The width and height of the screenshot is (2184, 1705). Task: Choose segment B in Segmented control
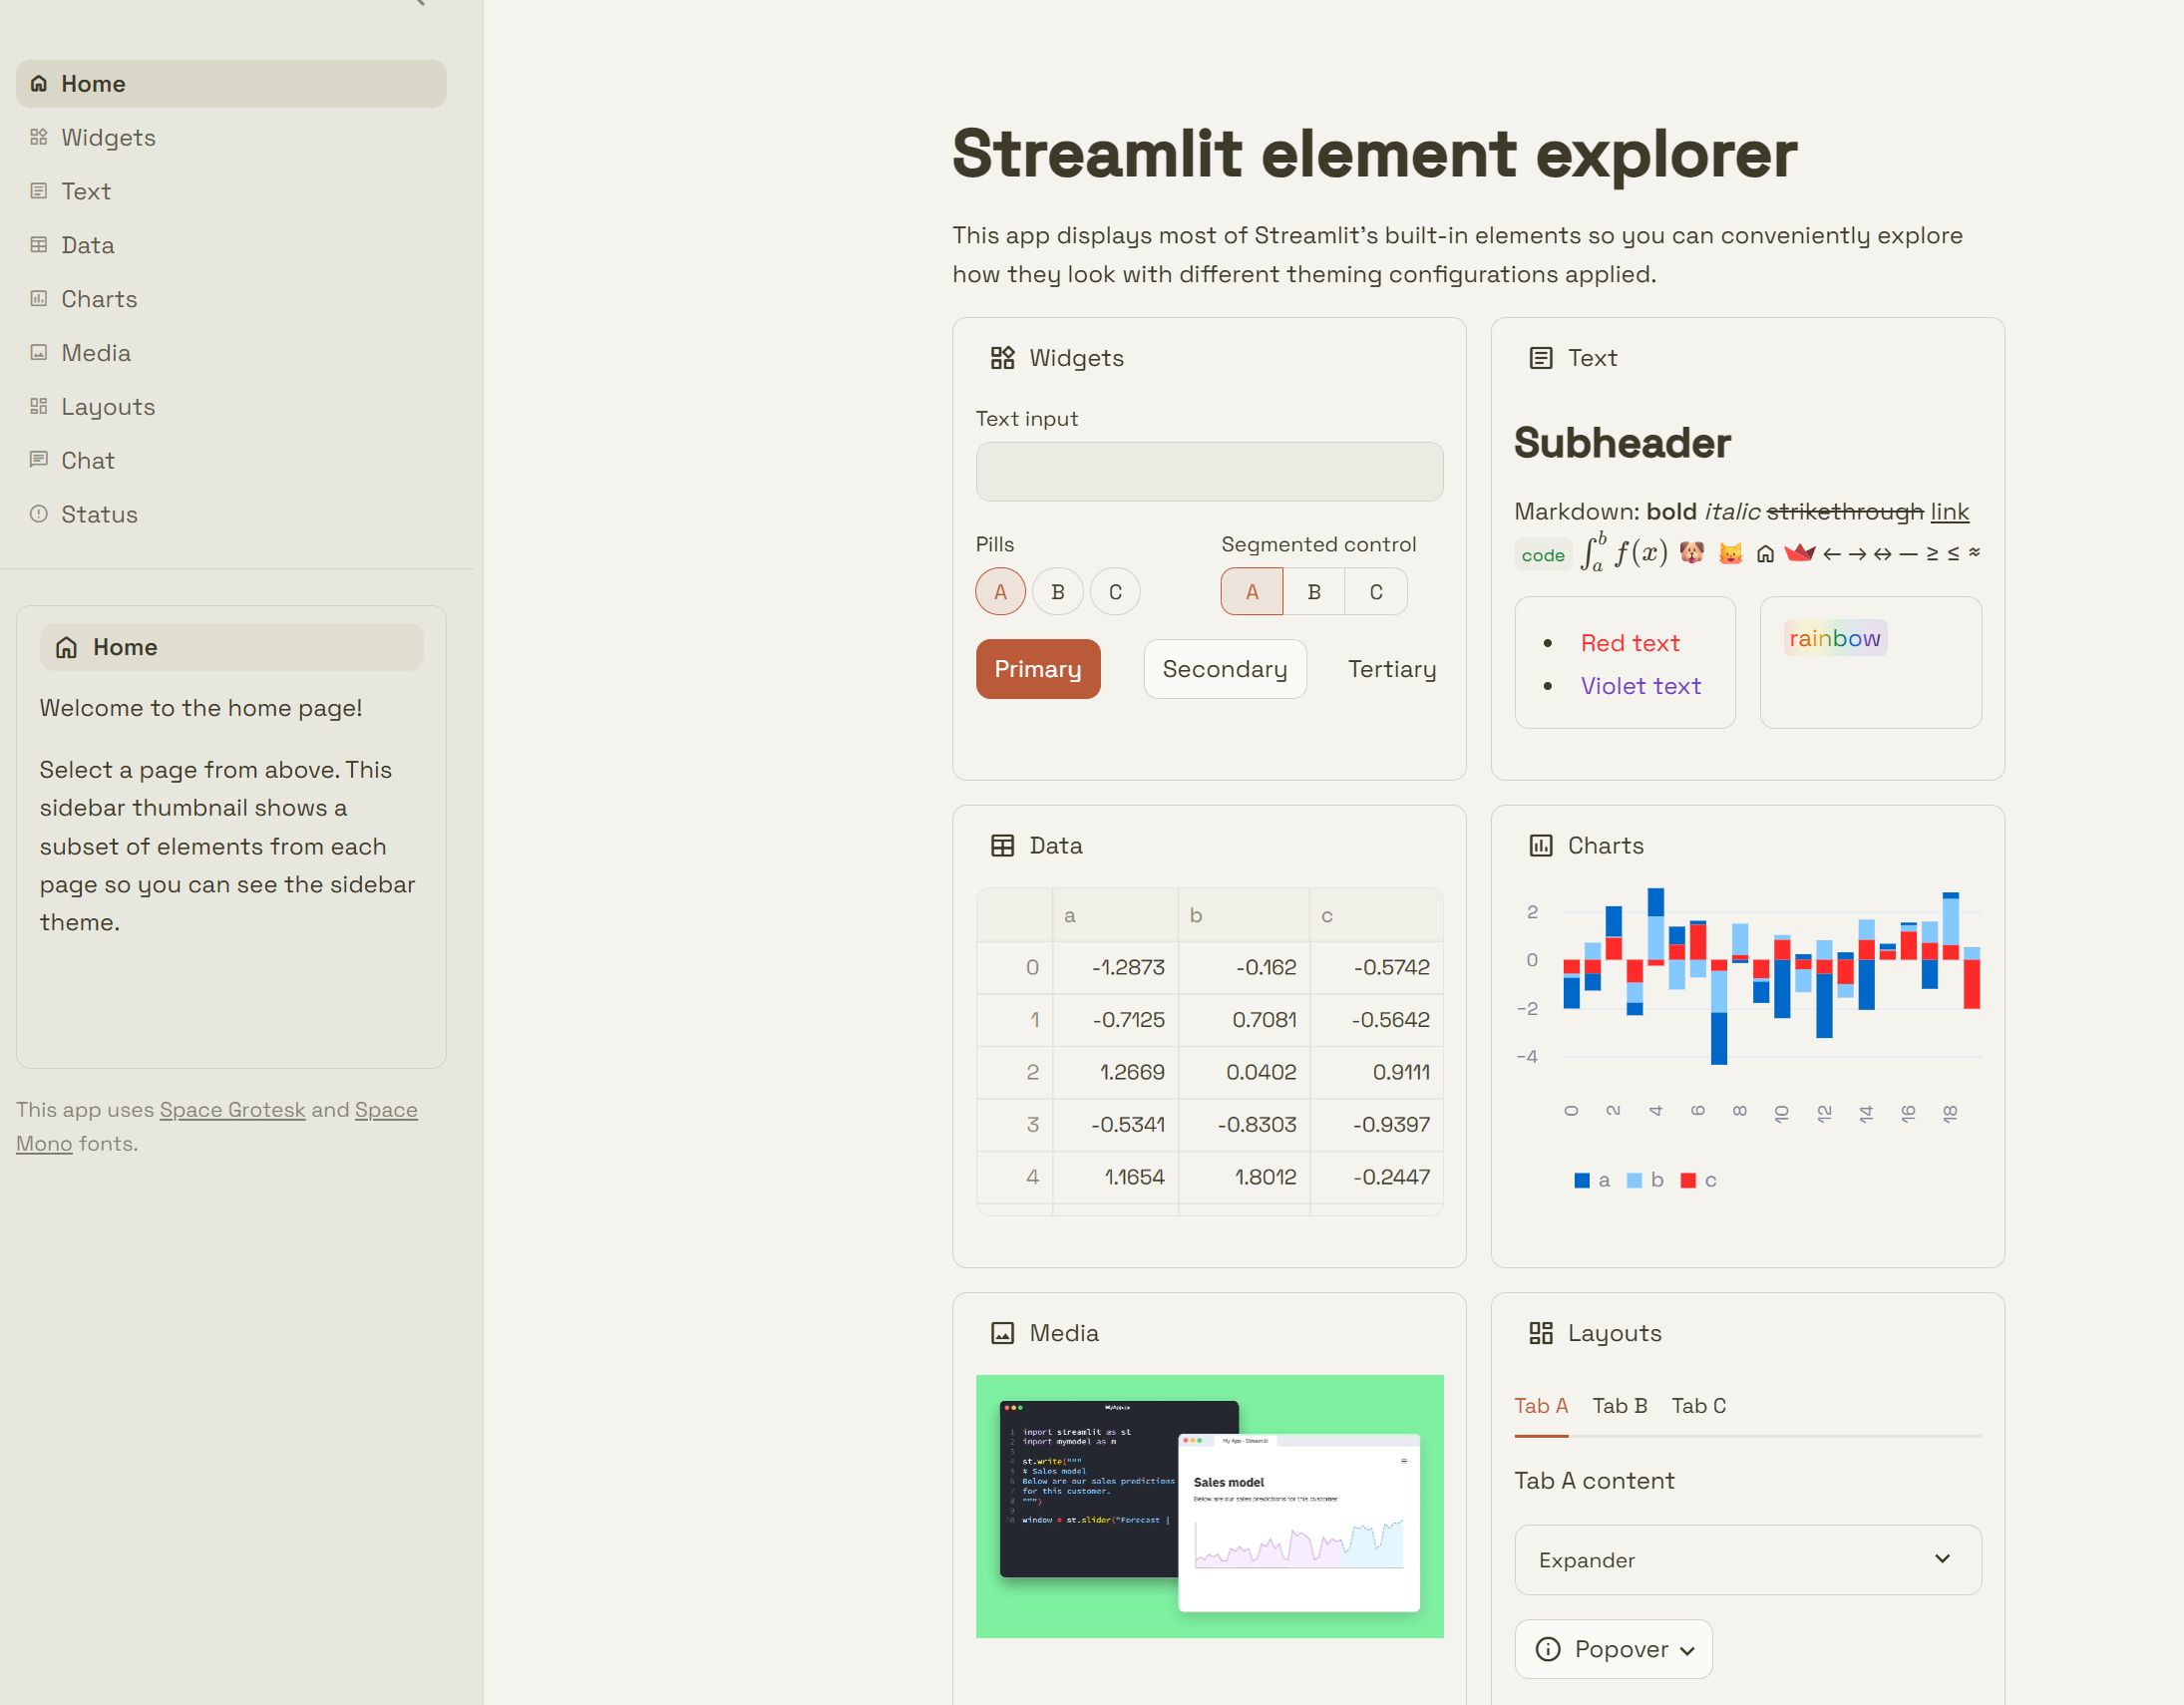pos(1313,592)
